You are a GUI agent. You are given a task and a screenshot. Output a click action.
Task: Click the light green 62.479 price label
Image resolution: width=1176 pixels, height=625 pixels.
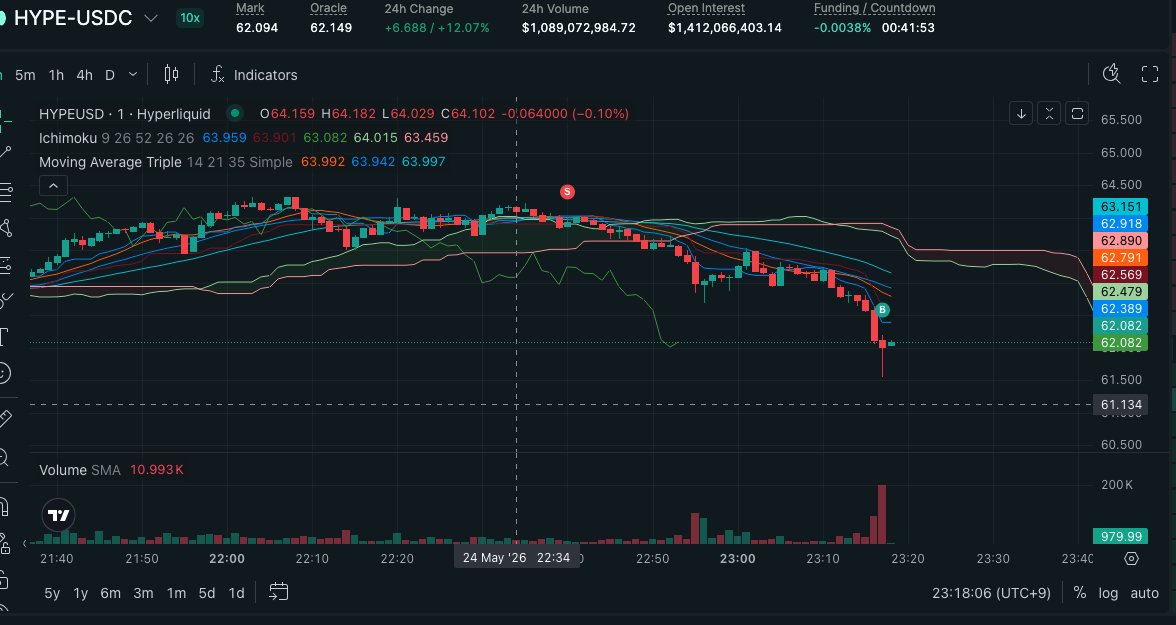tap(1120, 292)
